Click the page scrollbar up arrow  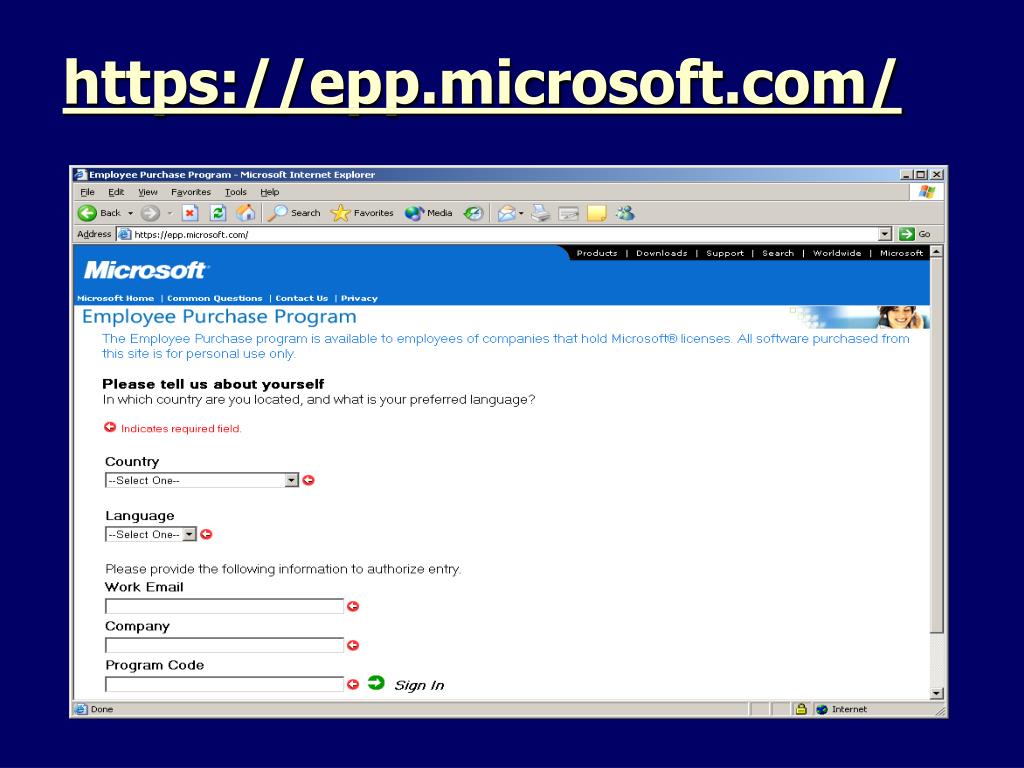click(x=937, y=251)
